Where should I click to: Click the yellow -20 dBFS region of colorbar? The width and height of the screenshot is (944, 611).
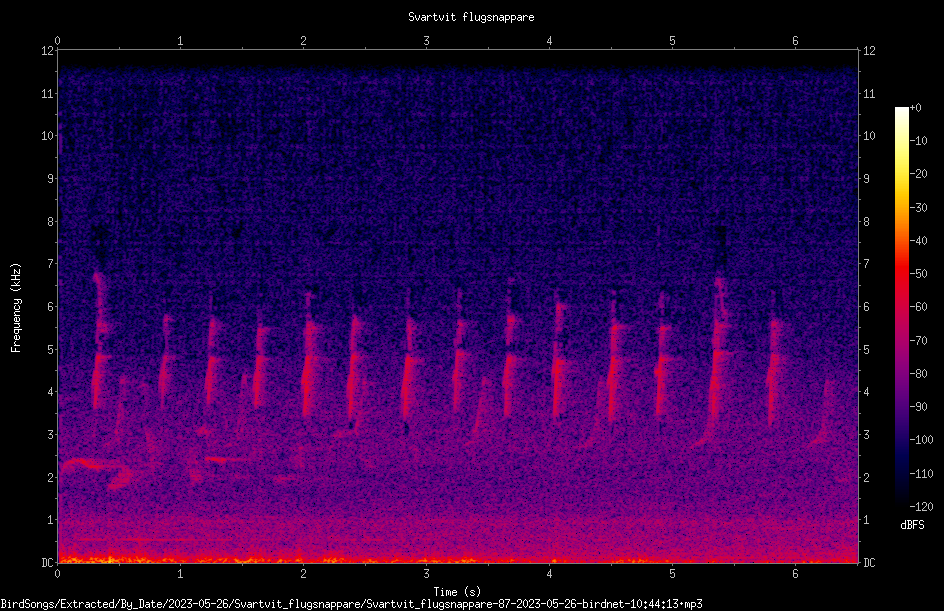[x=901, y=174]
